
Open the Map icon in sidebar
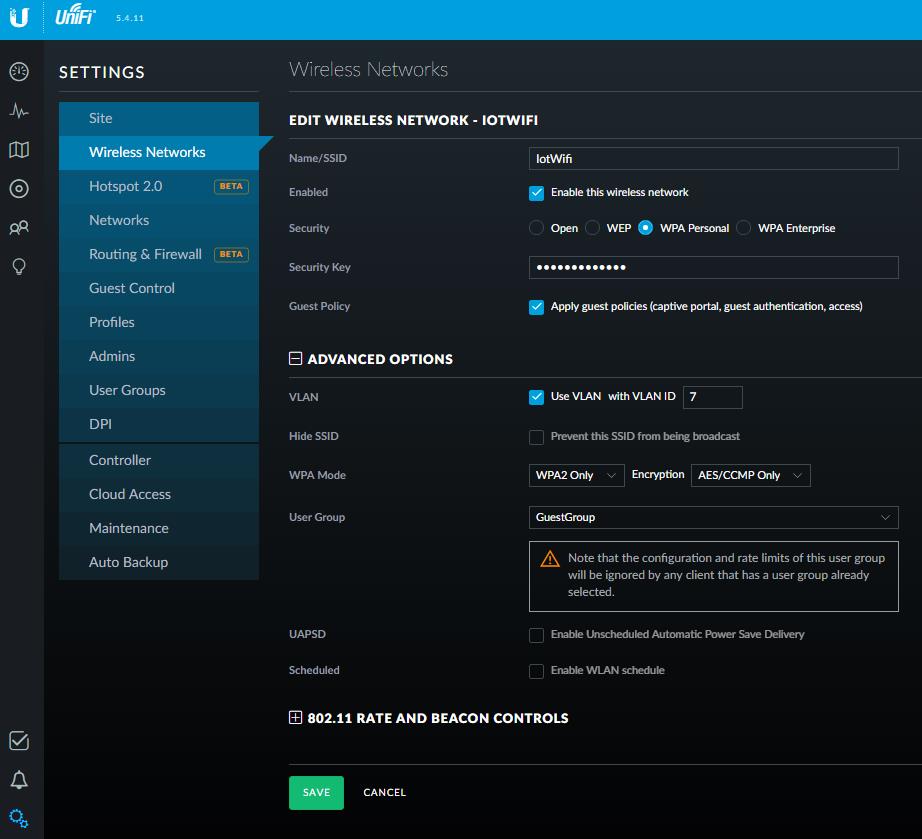click(x=19, y=150)
